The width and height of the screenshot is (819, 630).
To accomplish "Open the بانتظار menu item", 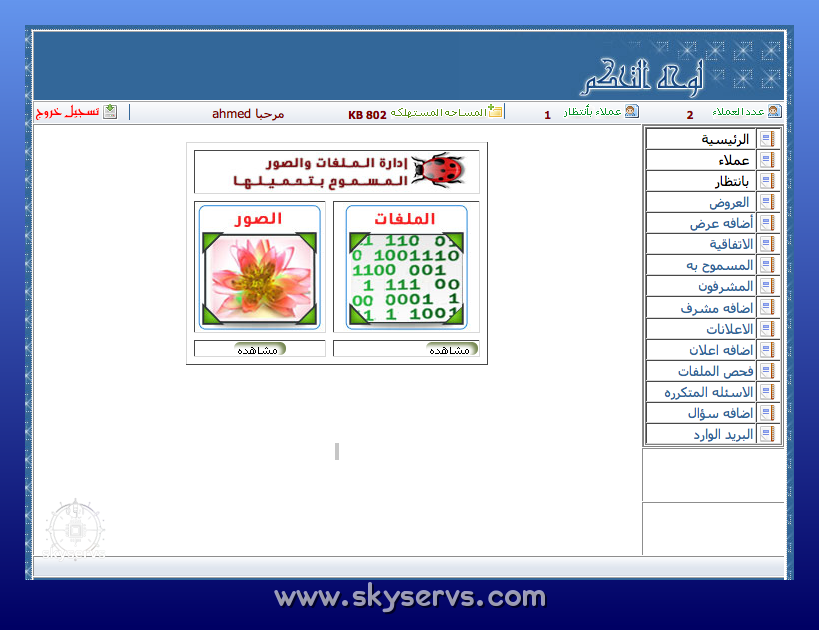I will [x=731, y=181].
